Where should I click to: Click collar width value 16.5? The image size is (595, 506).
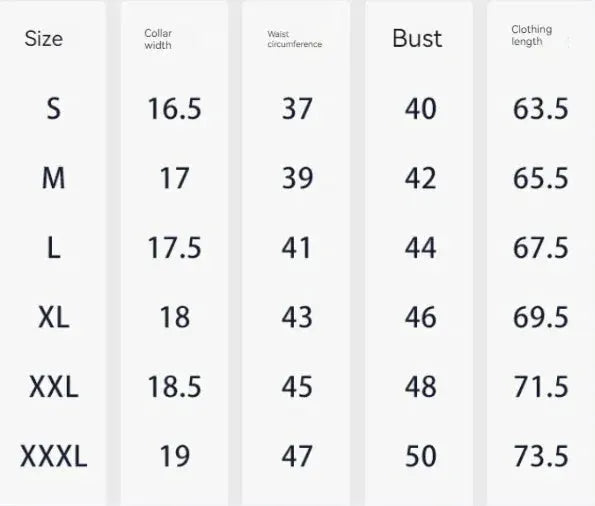[x=175, y=109]
